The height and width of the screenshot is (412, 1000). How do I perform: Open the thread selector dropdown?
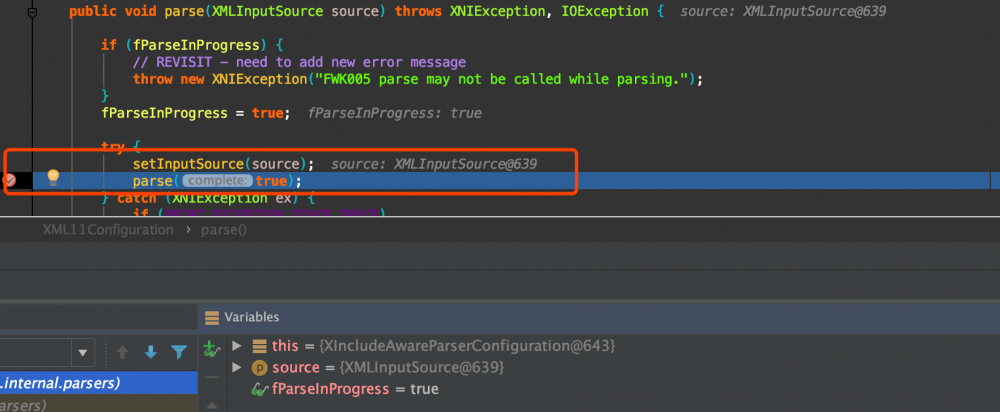[x=83, y=352]
